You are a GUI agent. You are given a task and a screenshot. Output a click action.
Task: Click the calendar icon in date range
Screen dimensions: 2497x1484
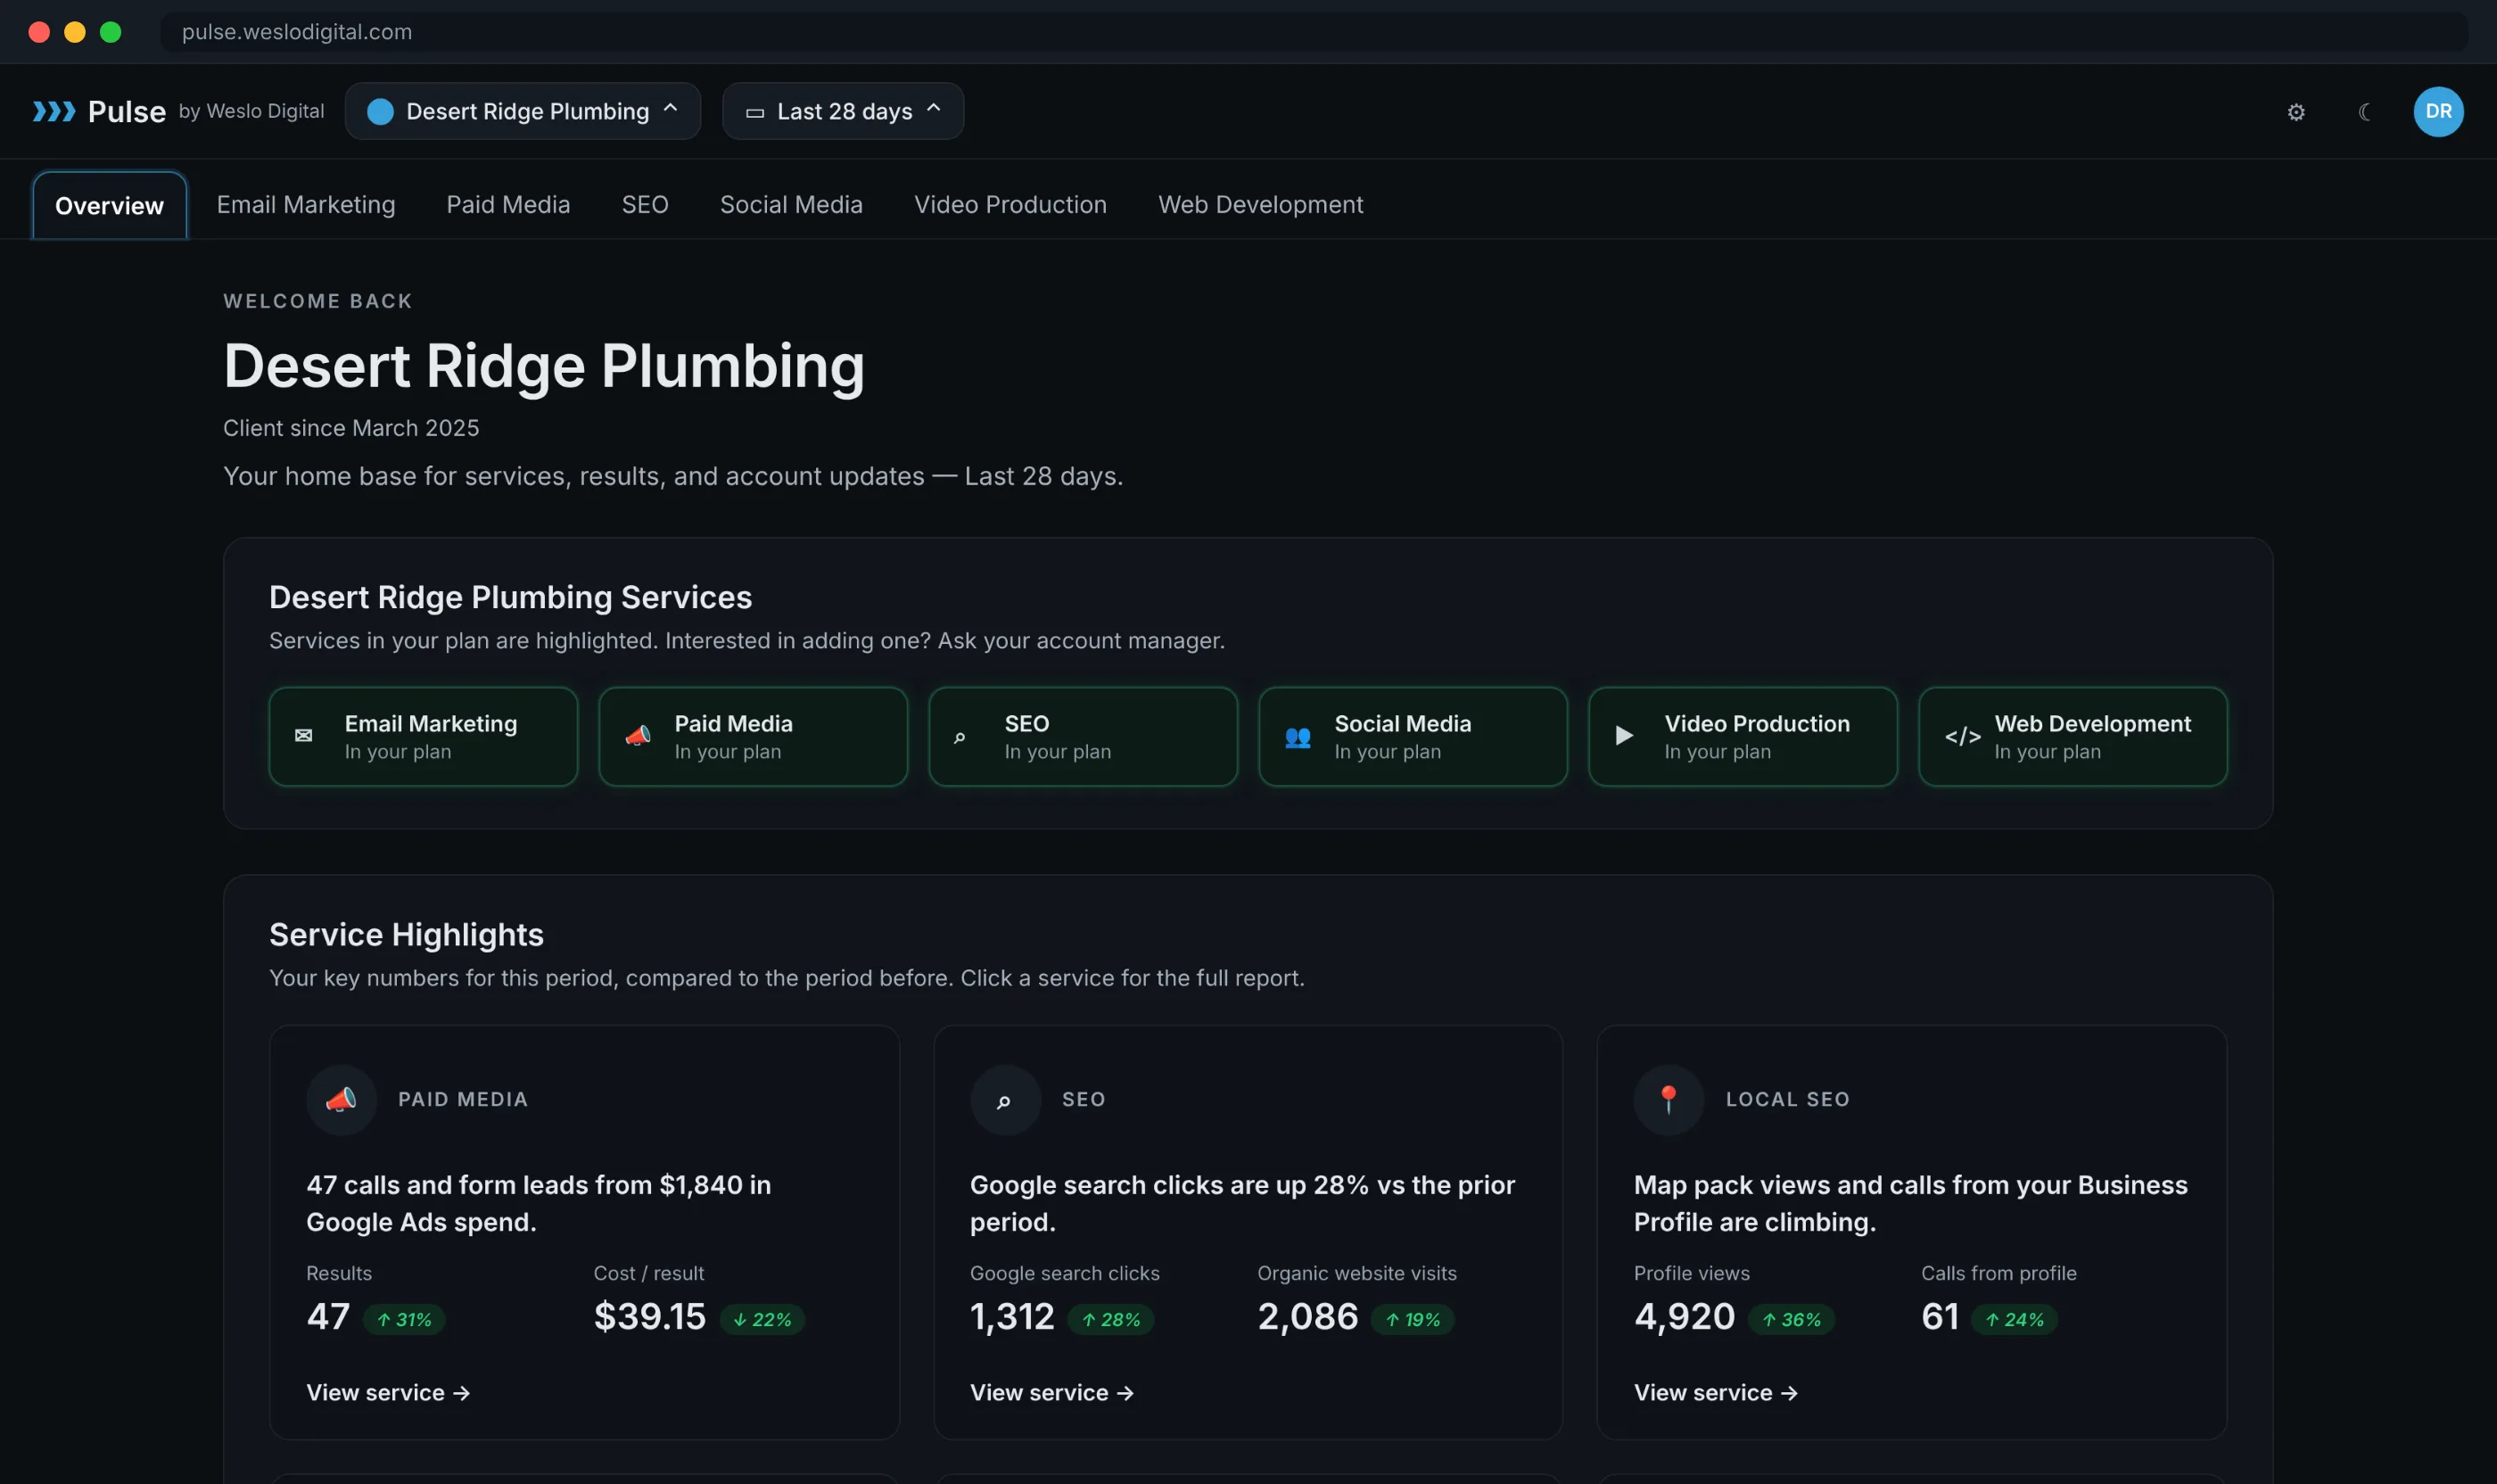[755, 113]
